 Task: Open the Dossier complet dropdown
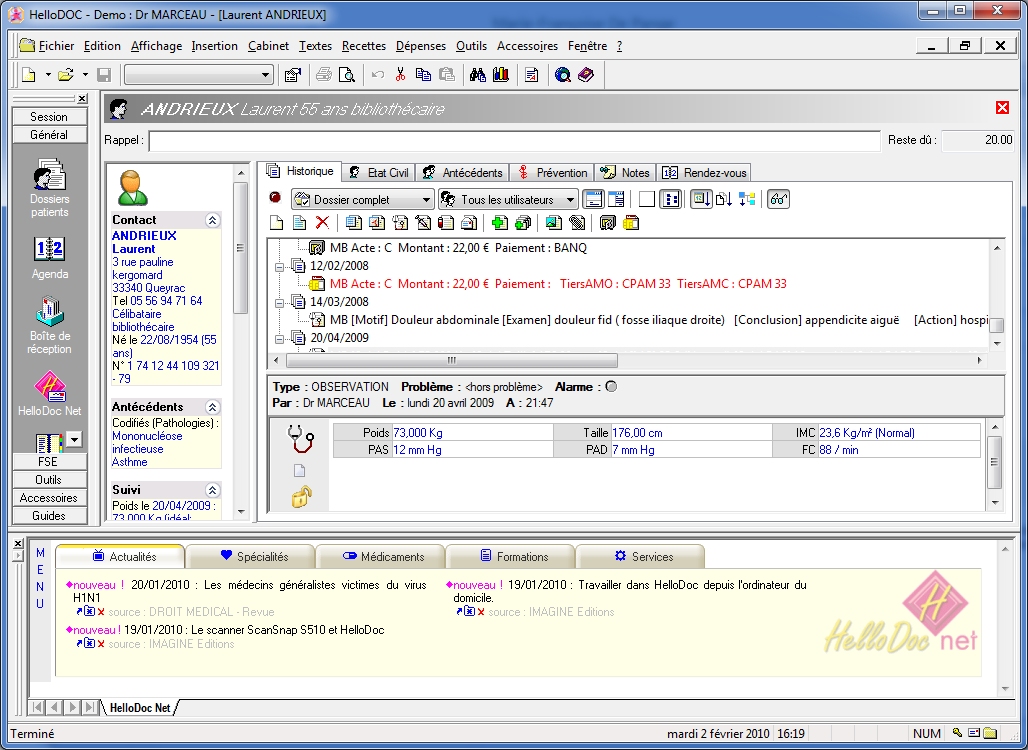coord(362,199)
